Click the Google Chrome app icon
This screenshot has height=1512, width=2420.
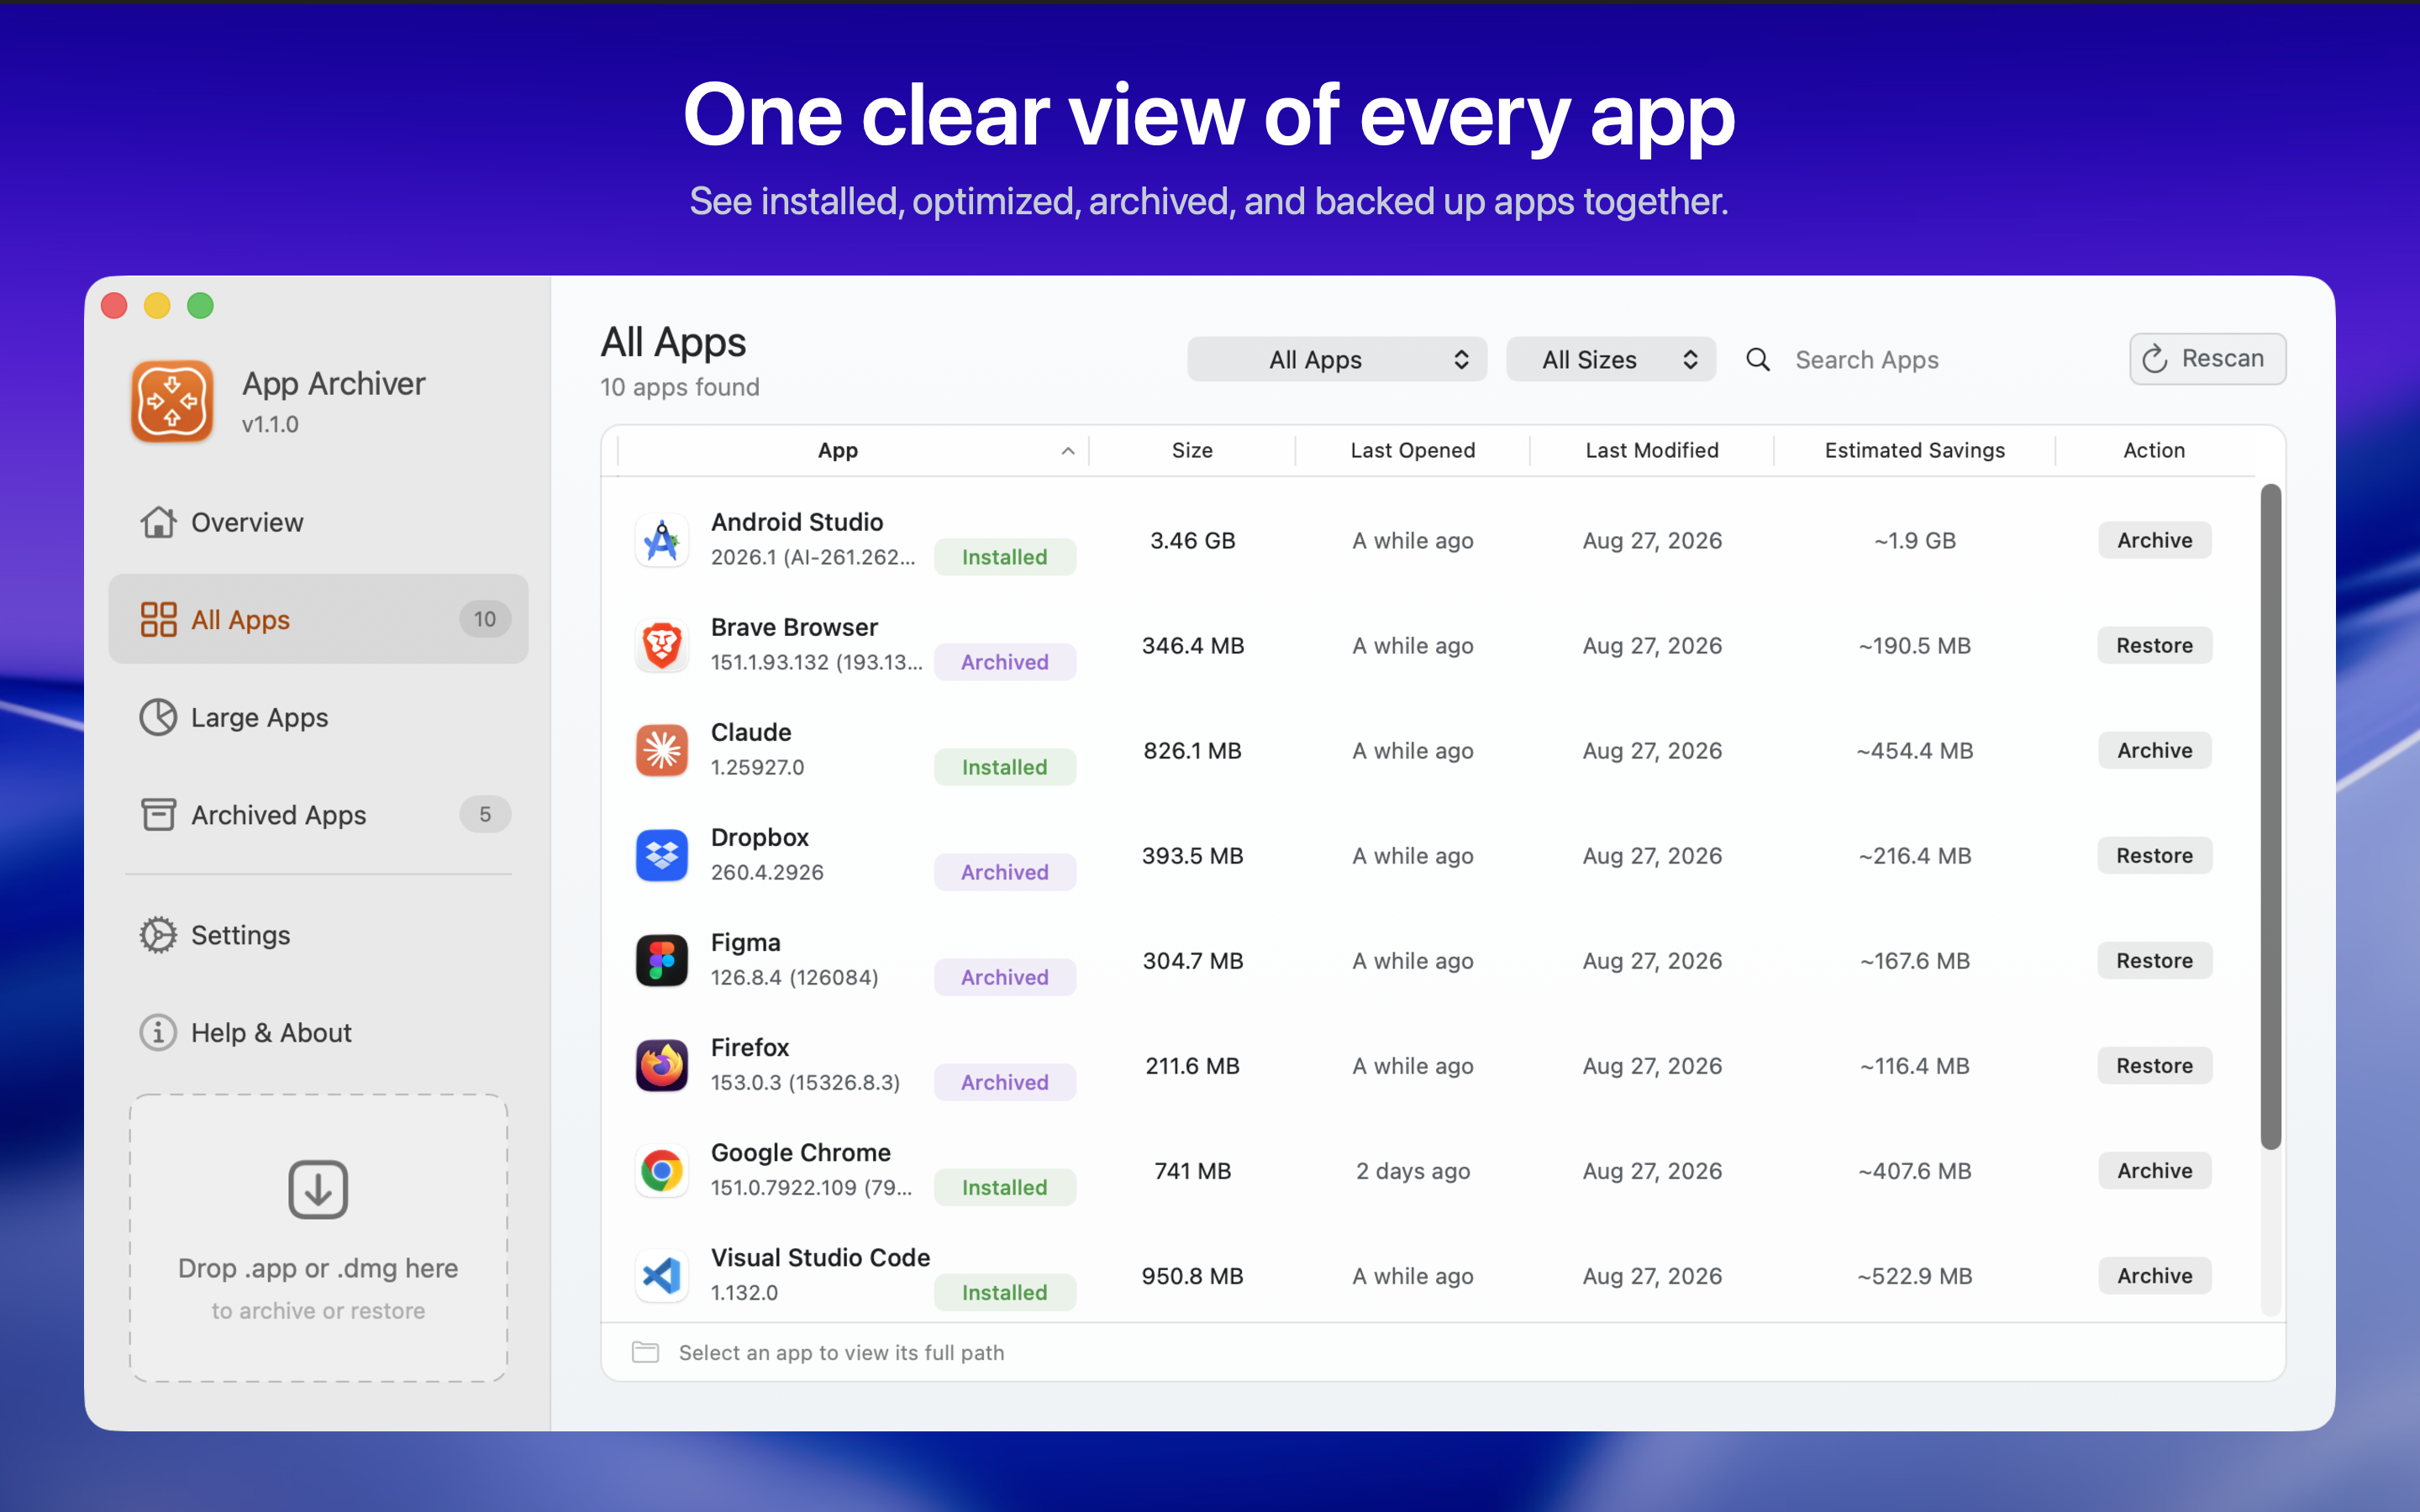[661, 1170]
